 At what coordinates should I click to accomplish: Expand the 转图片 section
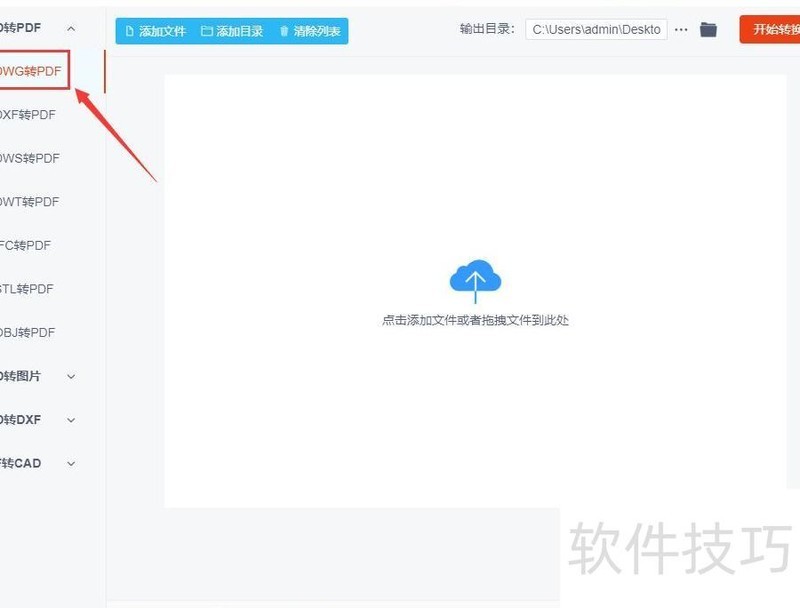[70, 376]
